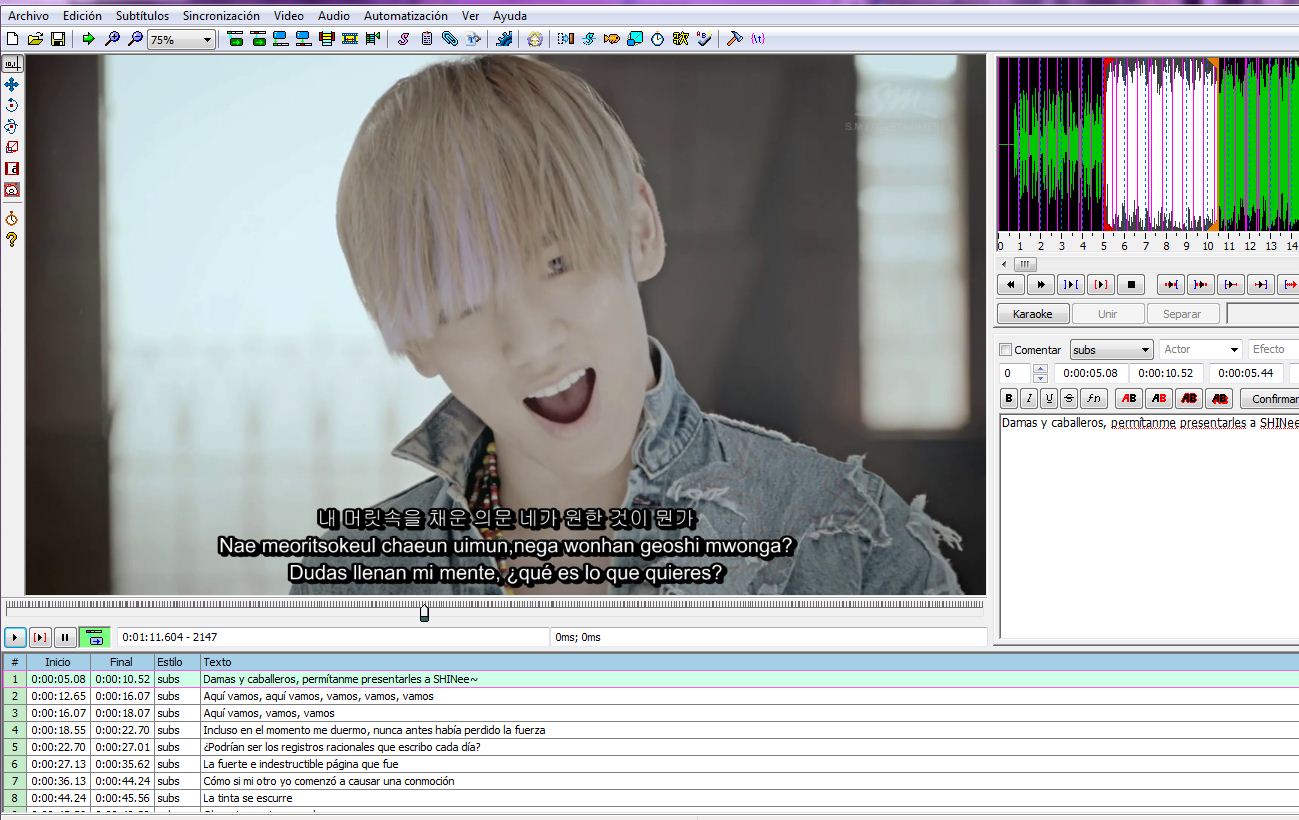Select the rectangular Clip tool
Screen dimensions: 1299x820
click(x=12, y=169)
